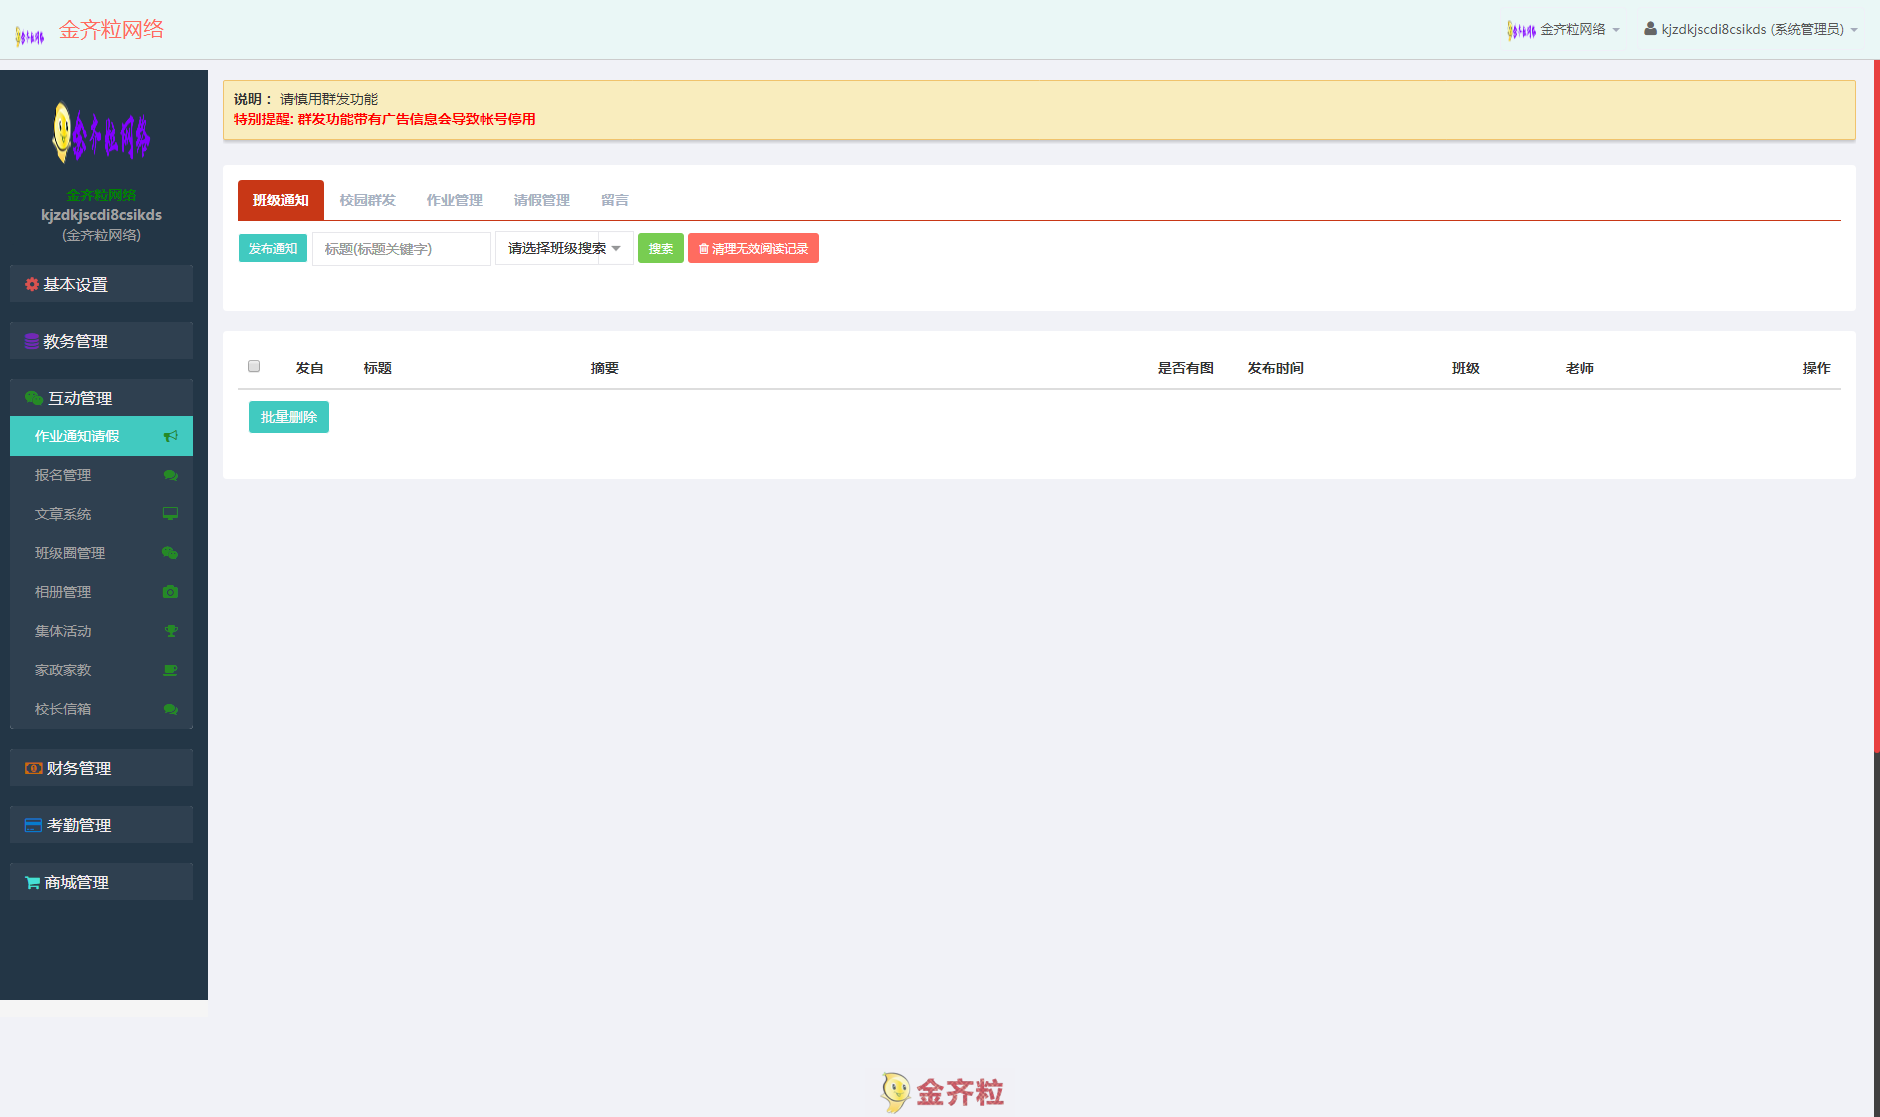Click the user icon beside kjzdkjscdi8csikds
The height and width of the screenshot is (1117, 1880).
tap(1650, 29)
